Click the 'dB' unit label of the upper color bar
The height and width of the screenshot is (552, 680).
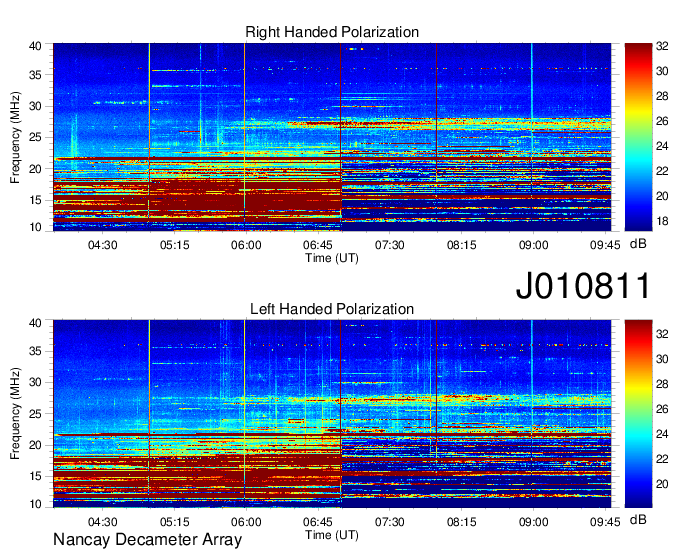coord(638,244)
